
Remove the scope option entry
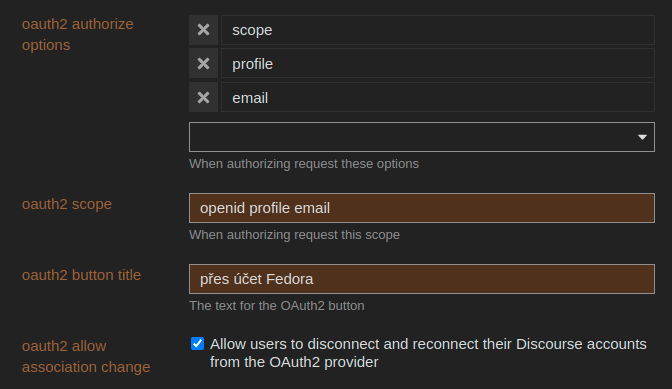[x=204, y=30]
